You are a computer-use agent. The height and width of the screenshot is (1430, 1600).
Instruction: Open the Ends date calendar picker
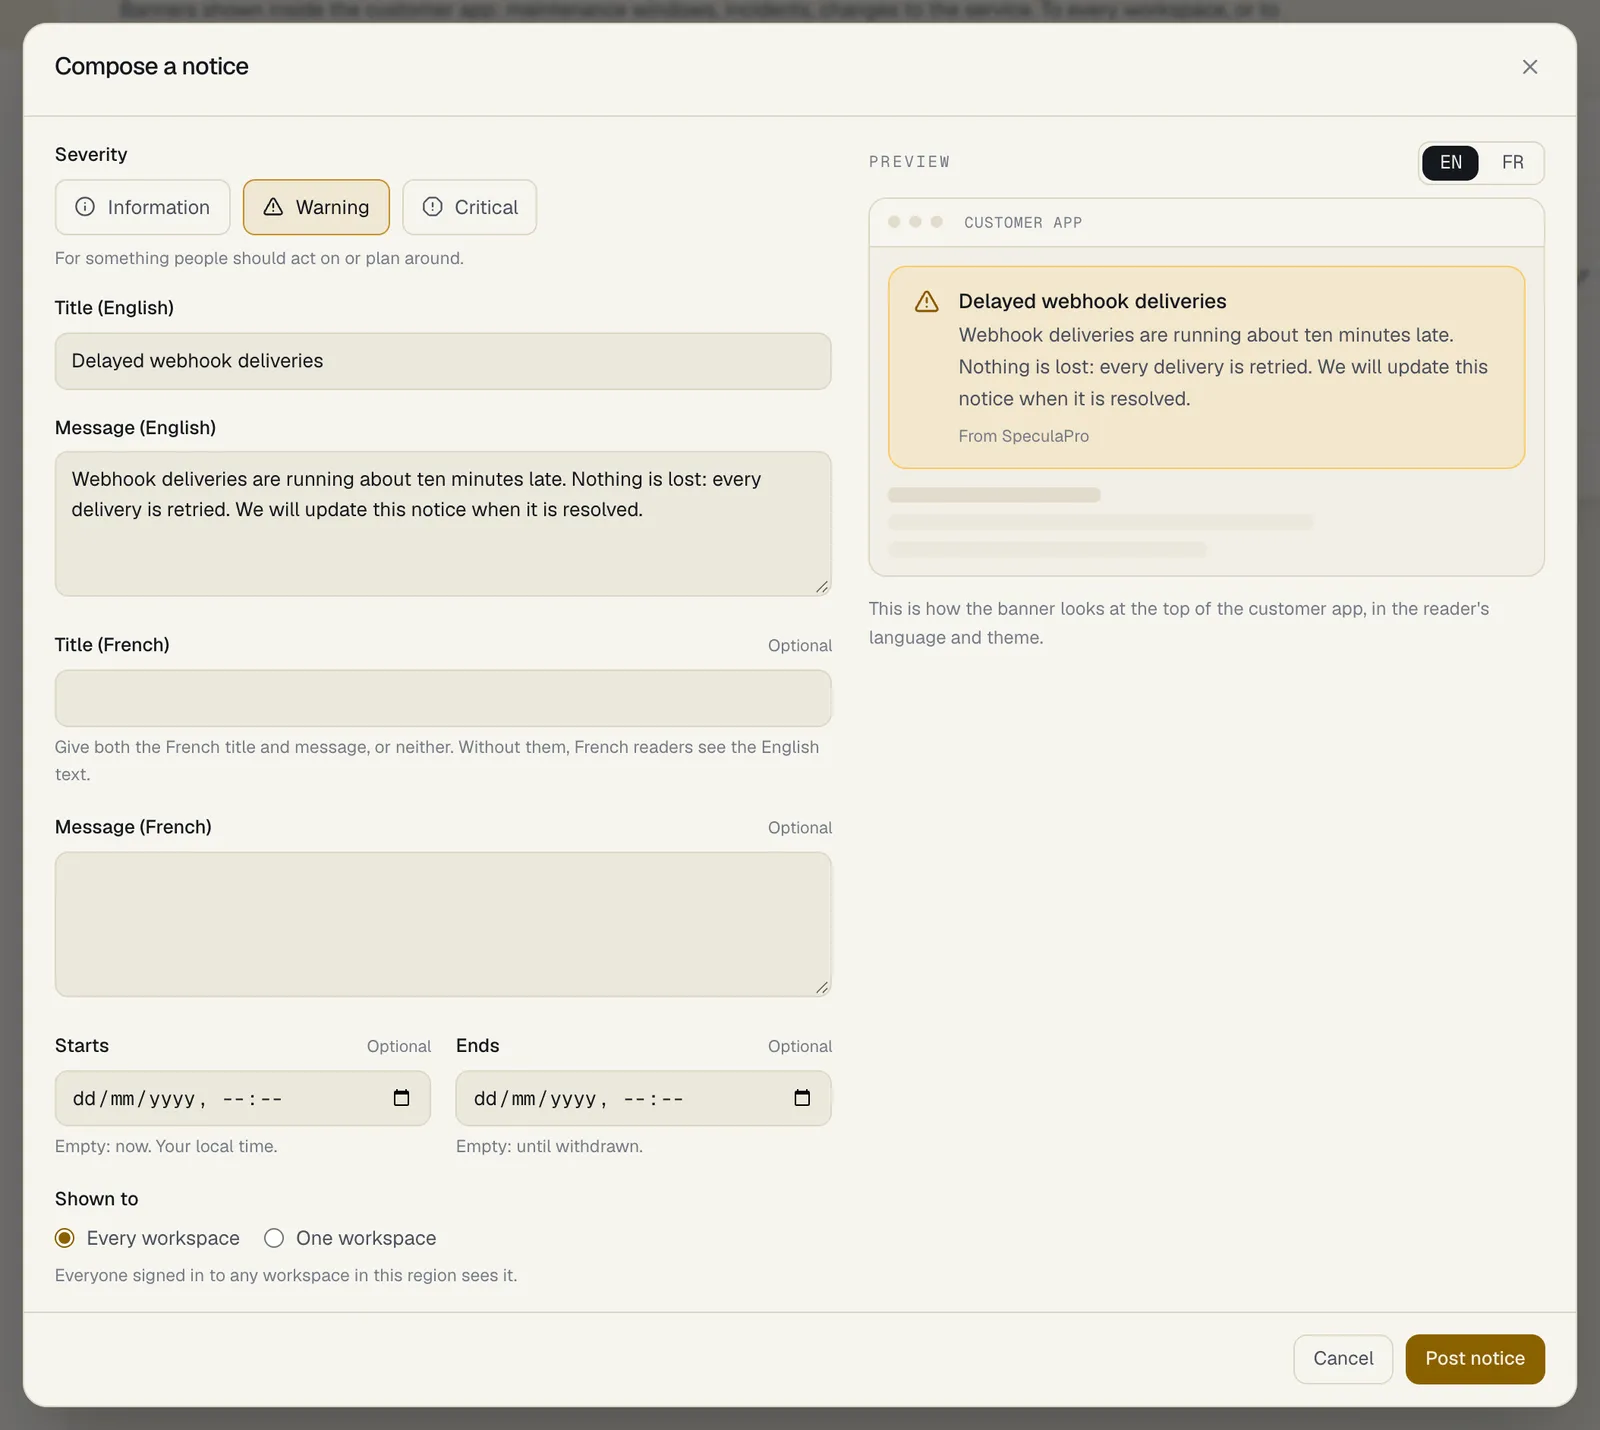802,1098
